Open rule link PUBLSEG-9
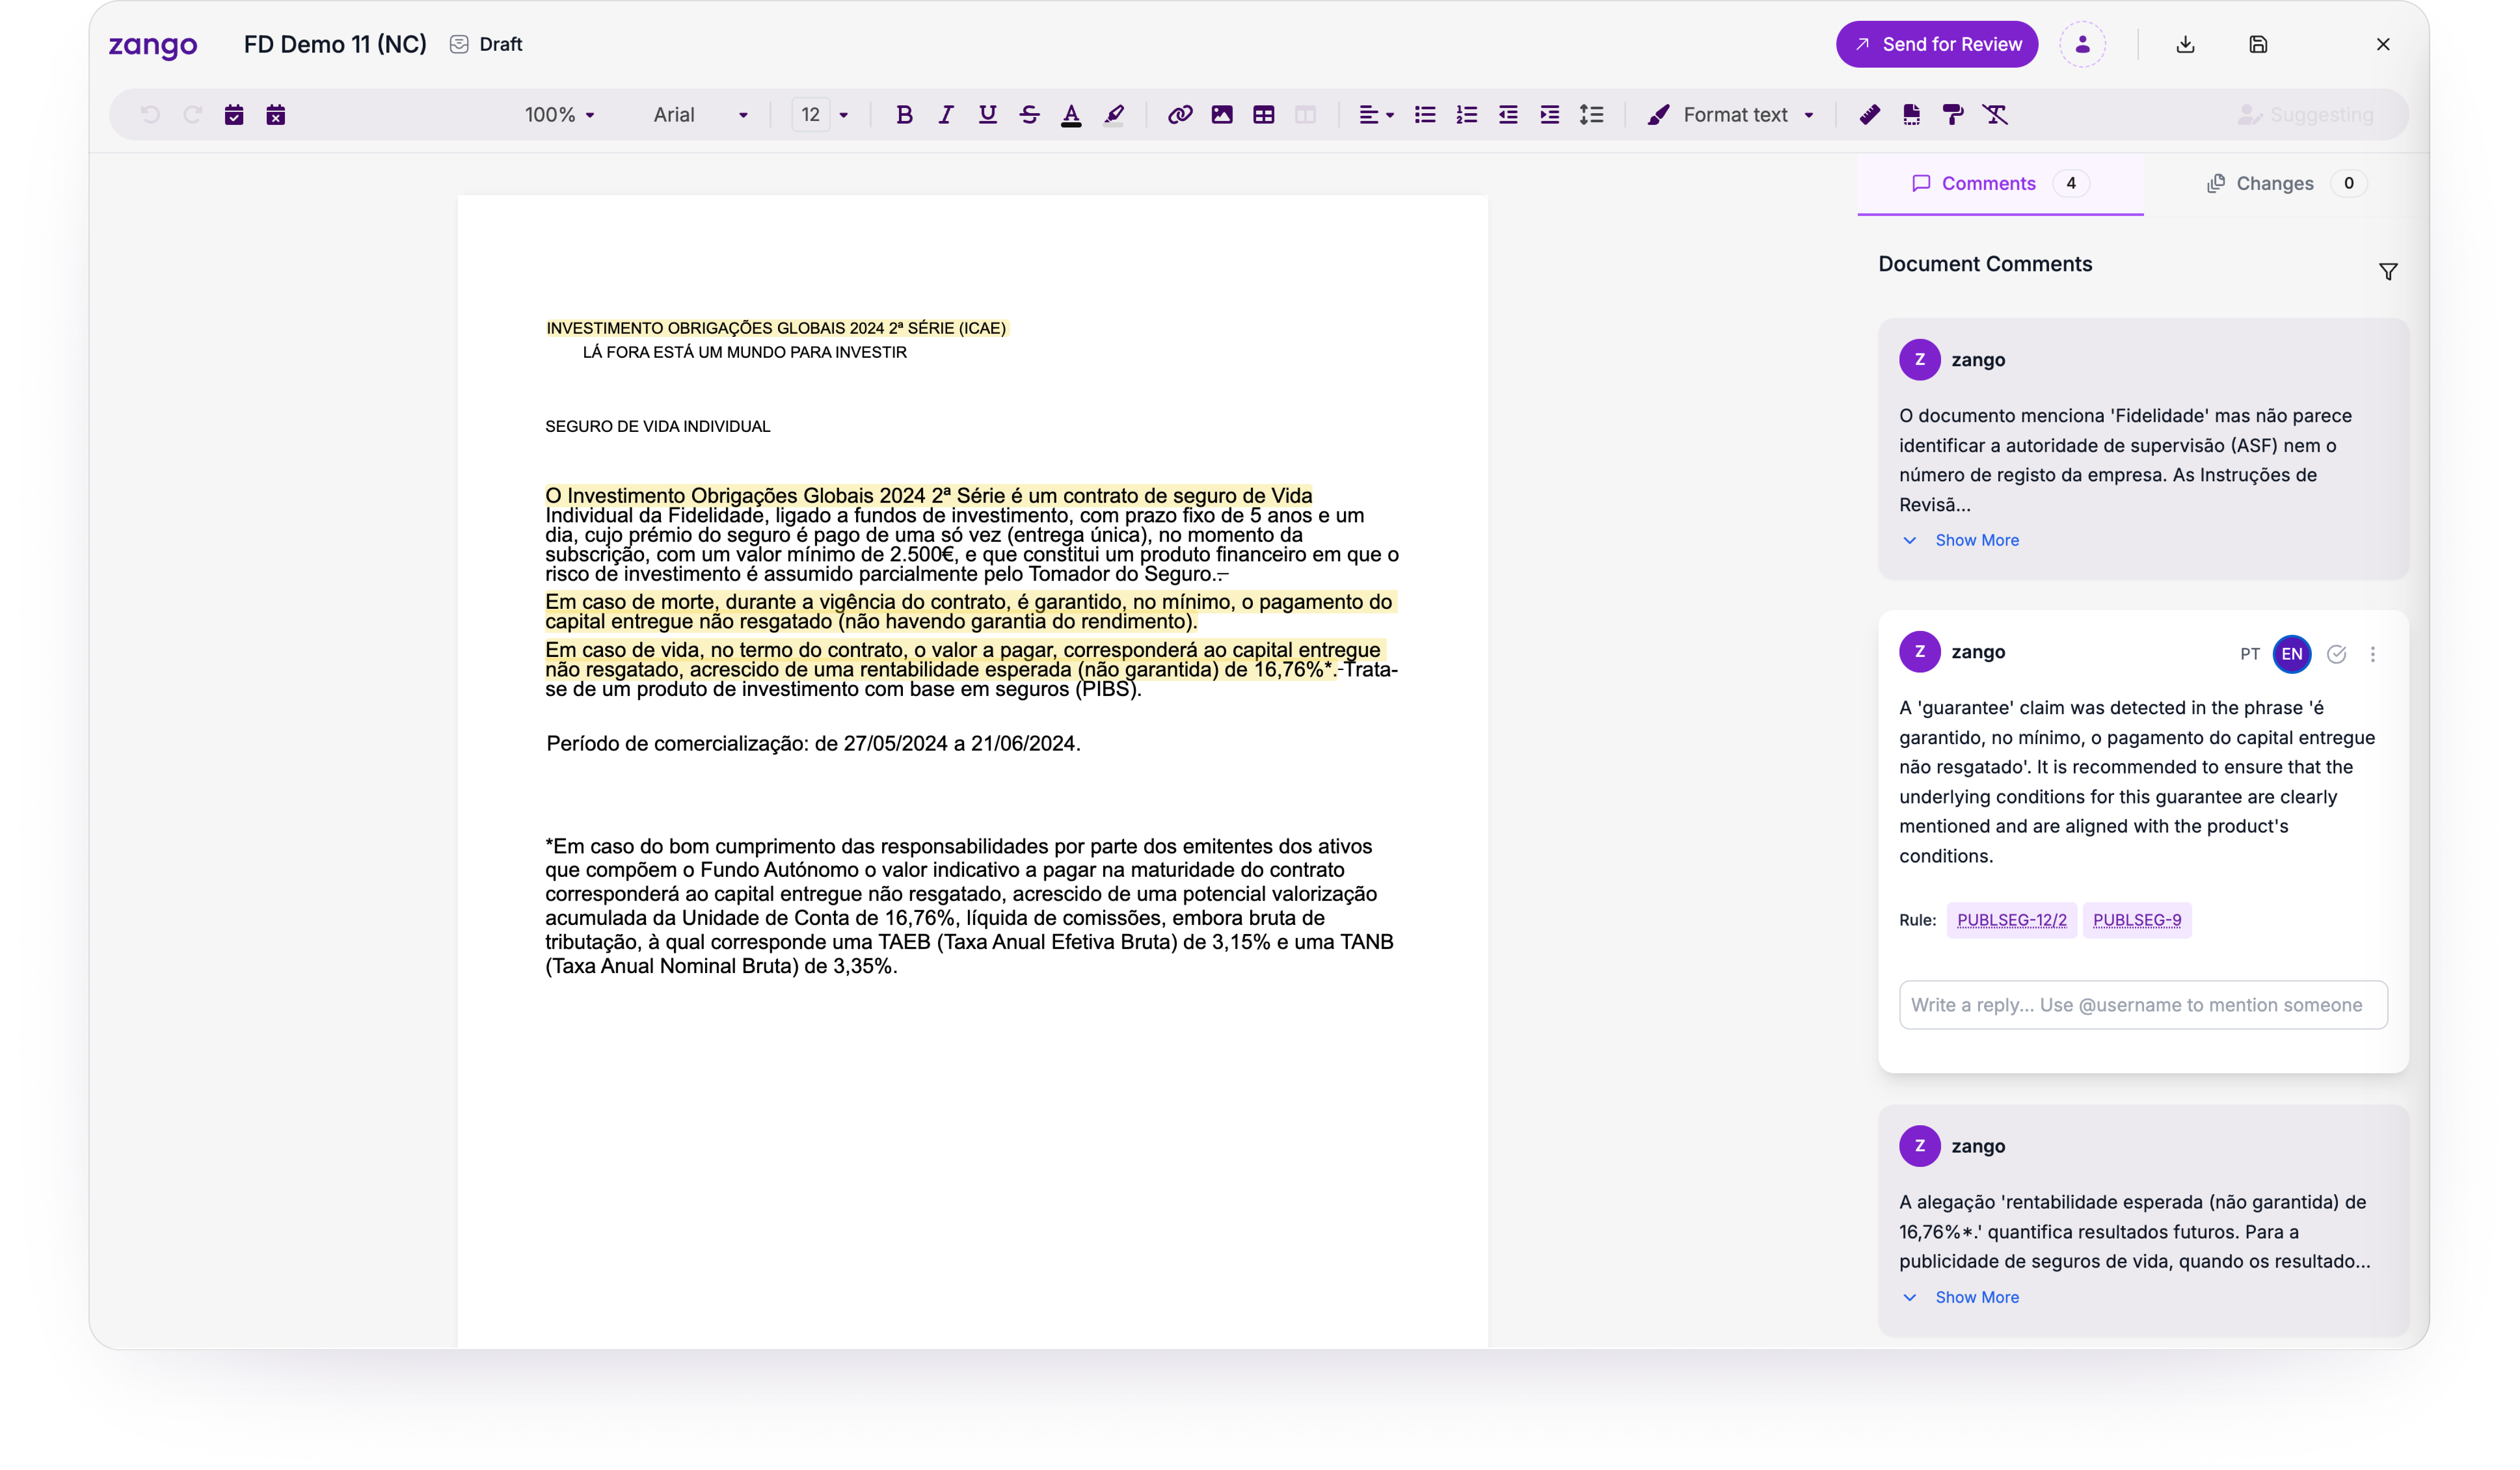Image resolution: width=2520 pixels, height=1470 pixels. 2137,920
